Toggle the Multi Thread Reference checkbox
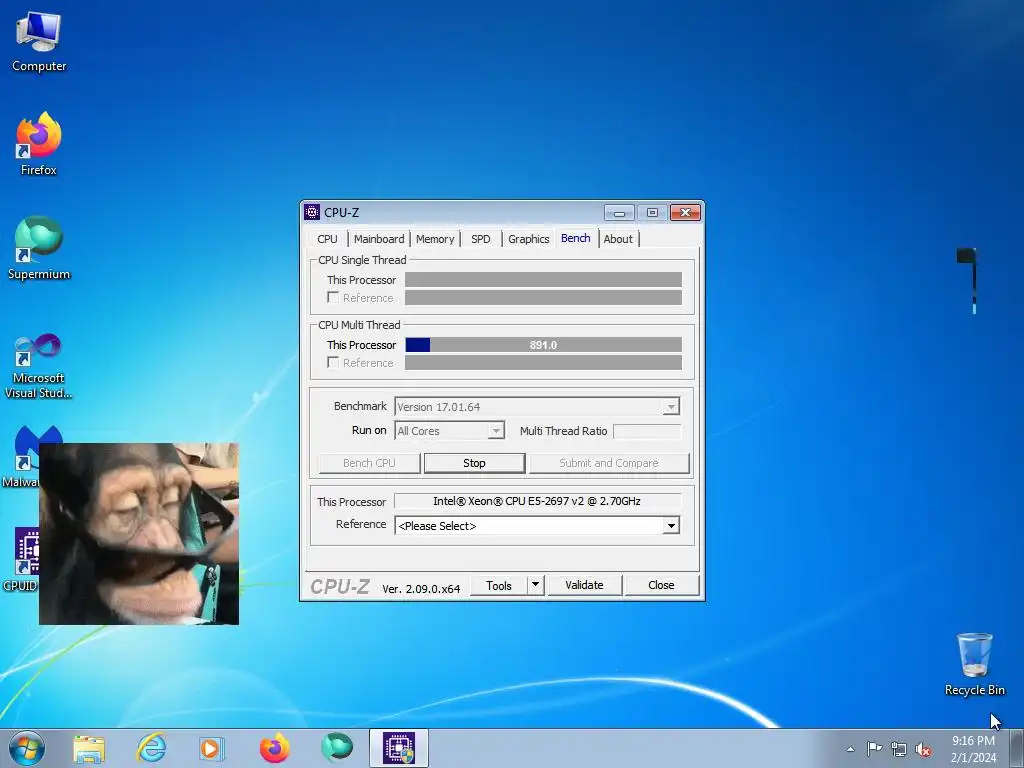This screenshot has width=1024, height=768. [333, 362]
